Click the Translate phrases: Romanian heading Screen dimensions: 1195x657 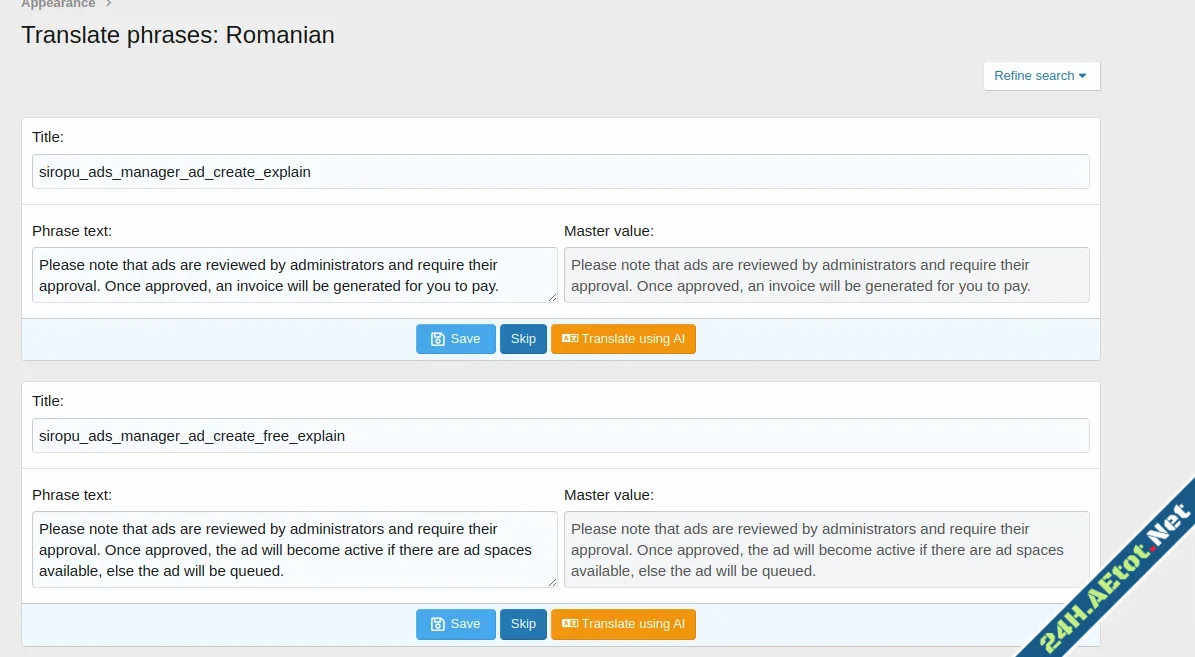tap(178, 35)
